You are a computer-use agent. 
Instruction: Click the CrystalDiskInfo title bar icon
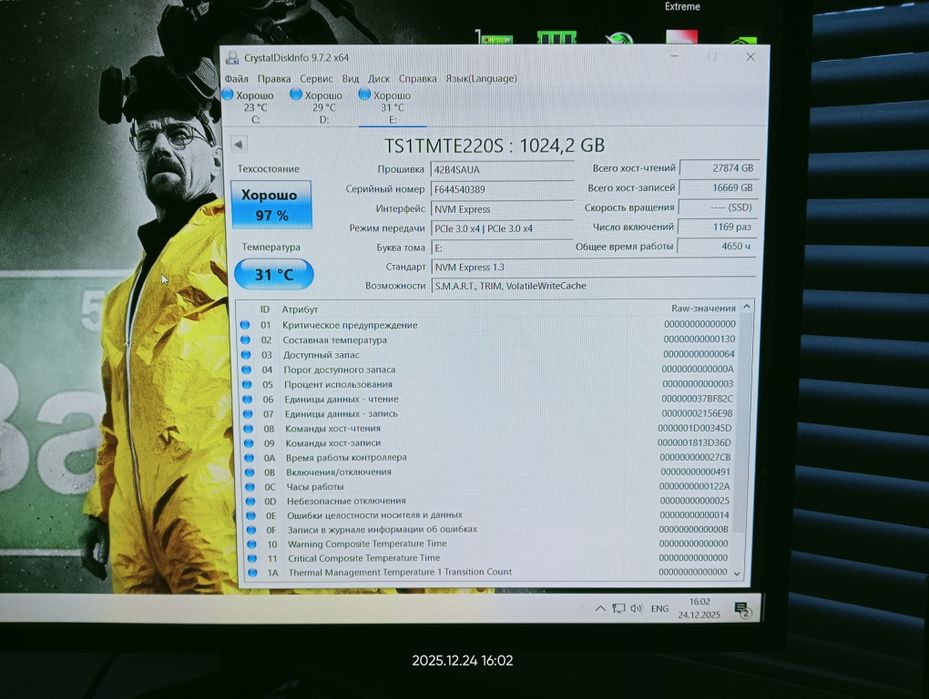[x=232, y=57]
